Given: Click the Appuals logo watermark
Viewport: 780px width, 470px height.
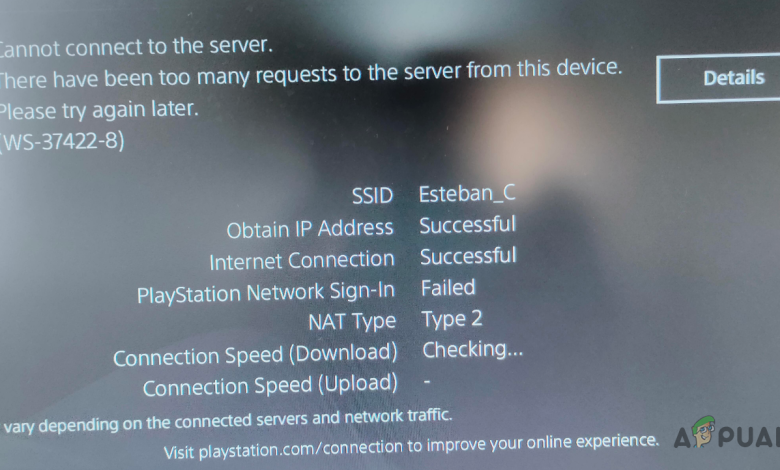Looking at the screenshot, I should (727, 434).
